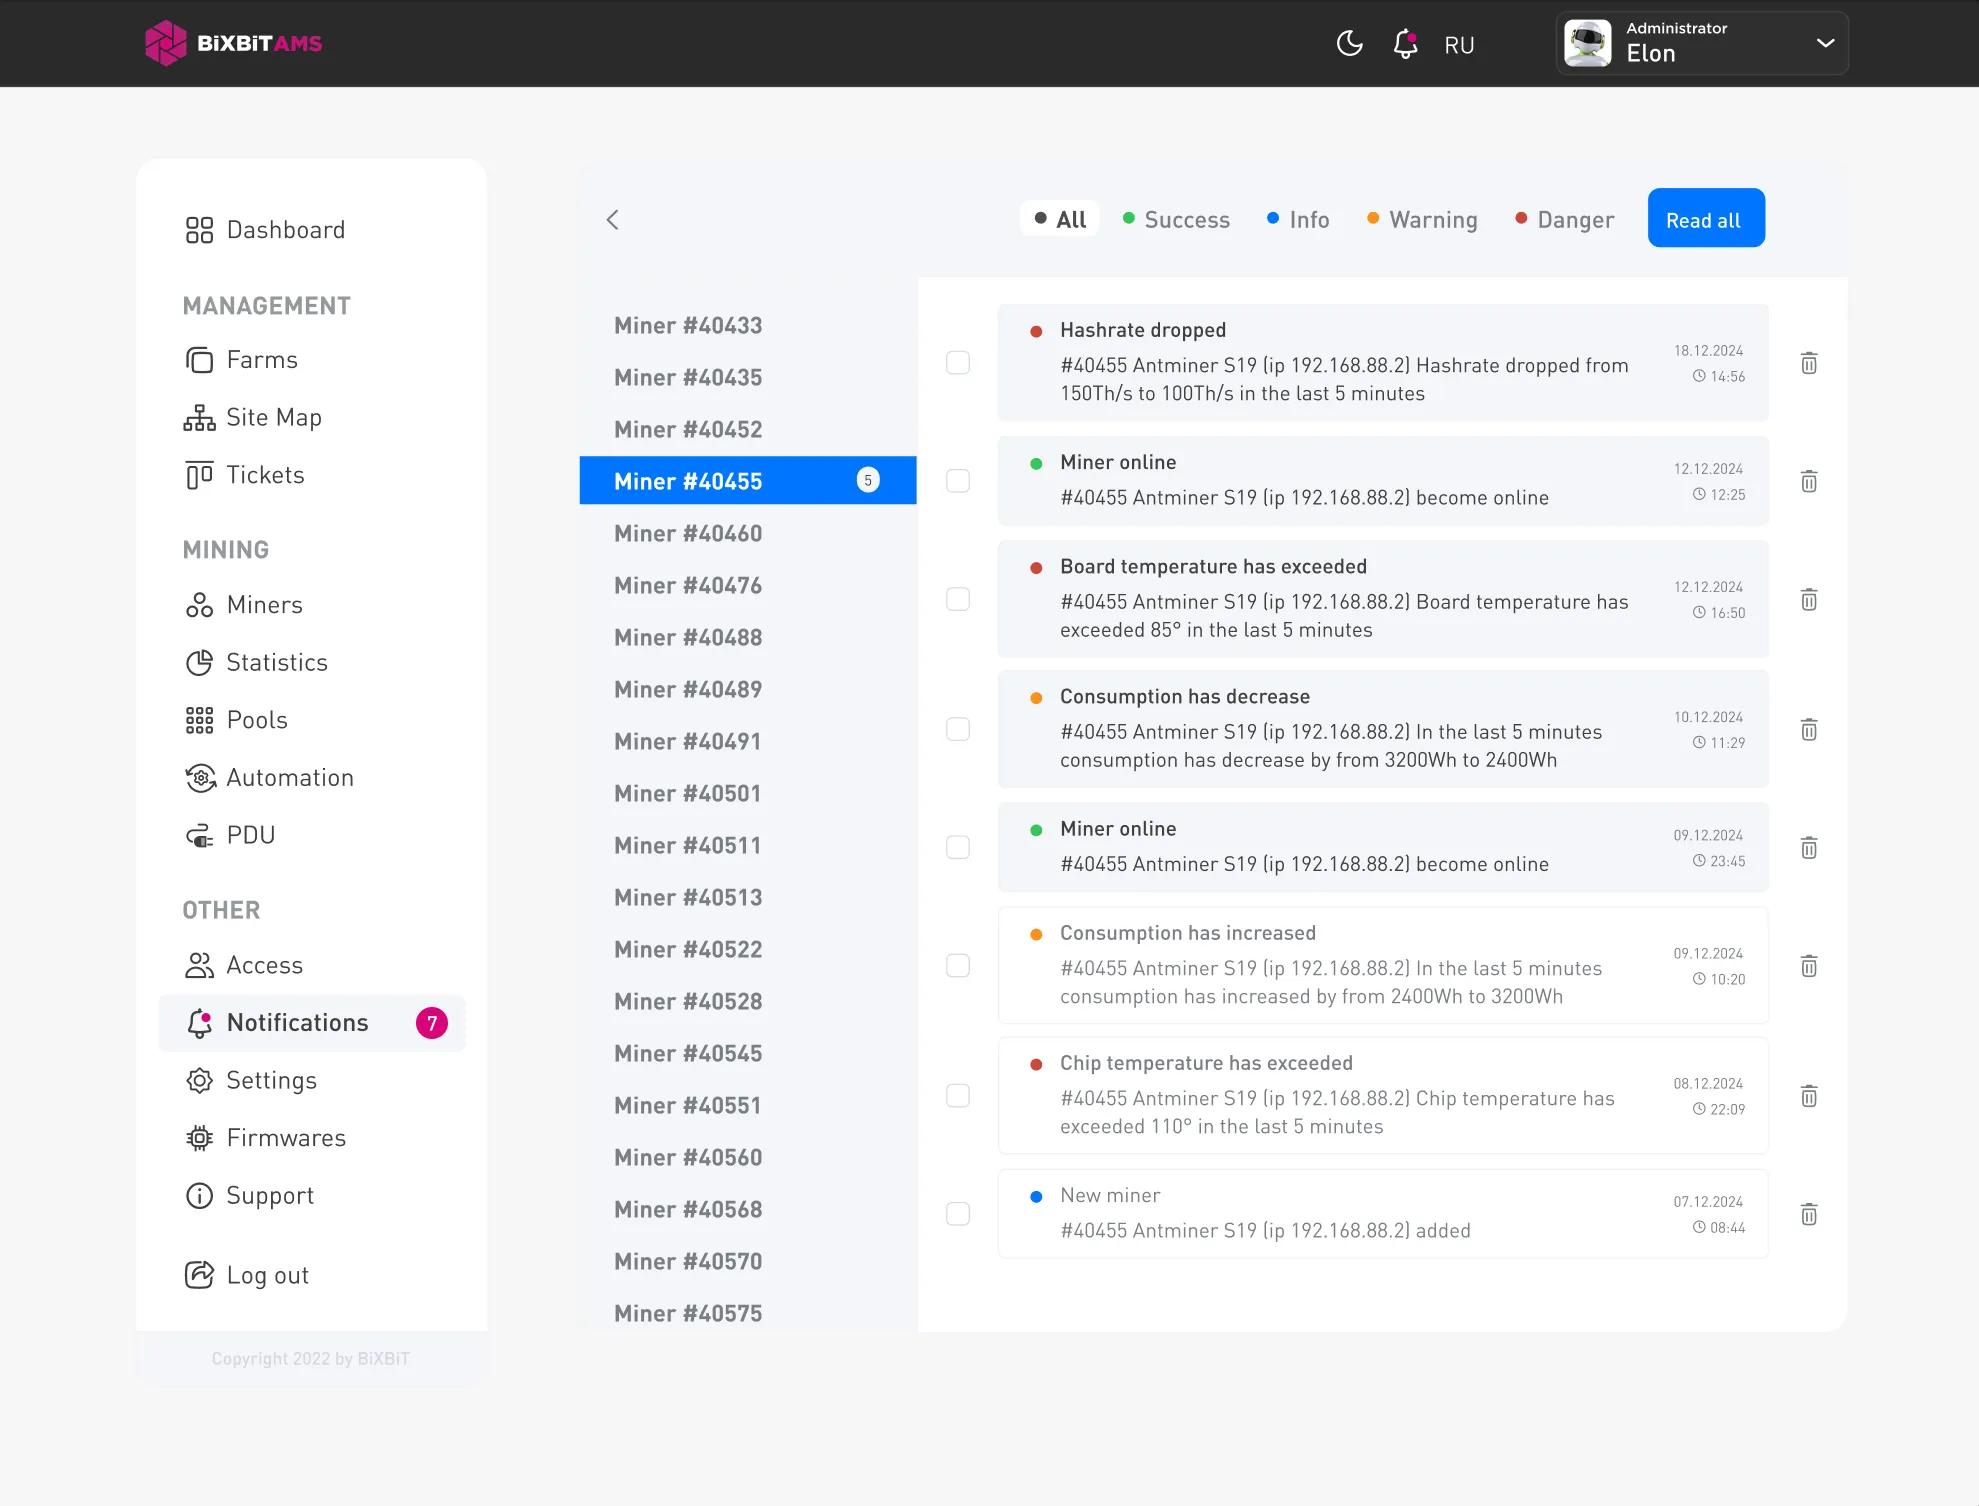1979x1506 pixels.
Task: Delete the 12:25 Miner online notification
Action: coord(1809,481)
